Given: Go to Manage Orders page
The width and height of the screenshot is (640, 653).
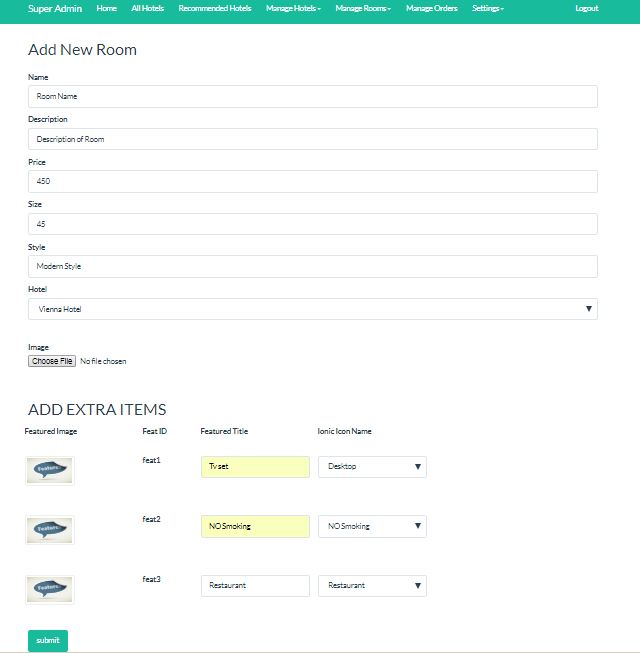Looking at the screenshot, I should pos(432,8).
